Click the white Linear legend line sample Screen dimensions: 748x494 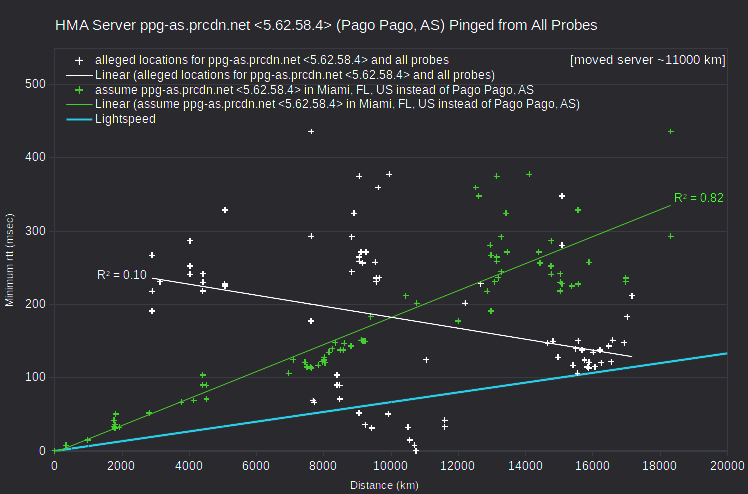pyautogui.click(x=79, y=75)
